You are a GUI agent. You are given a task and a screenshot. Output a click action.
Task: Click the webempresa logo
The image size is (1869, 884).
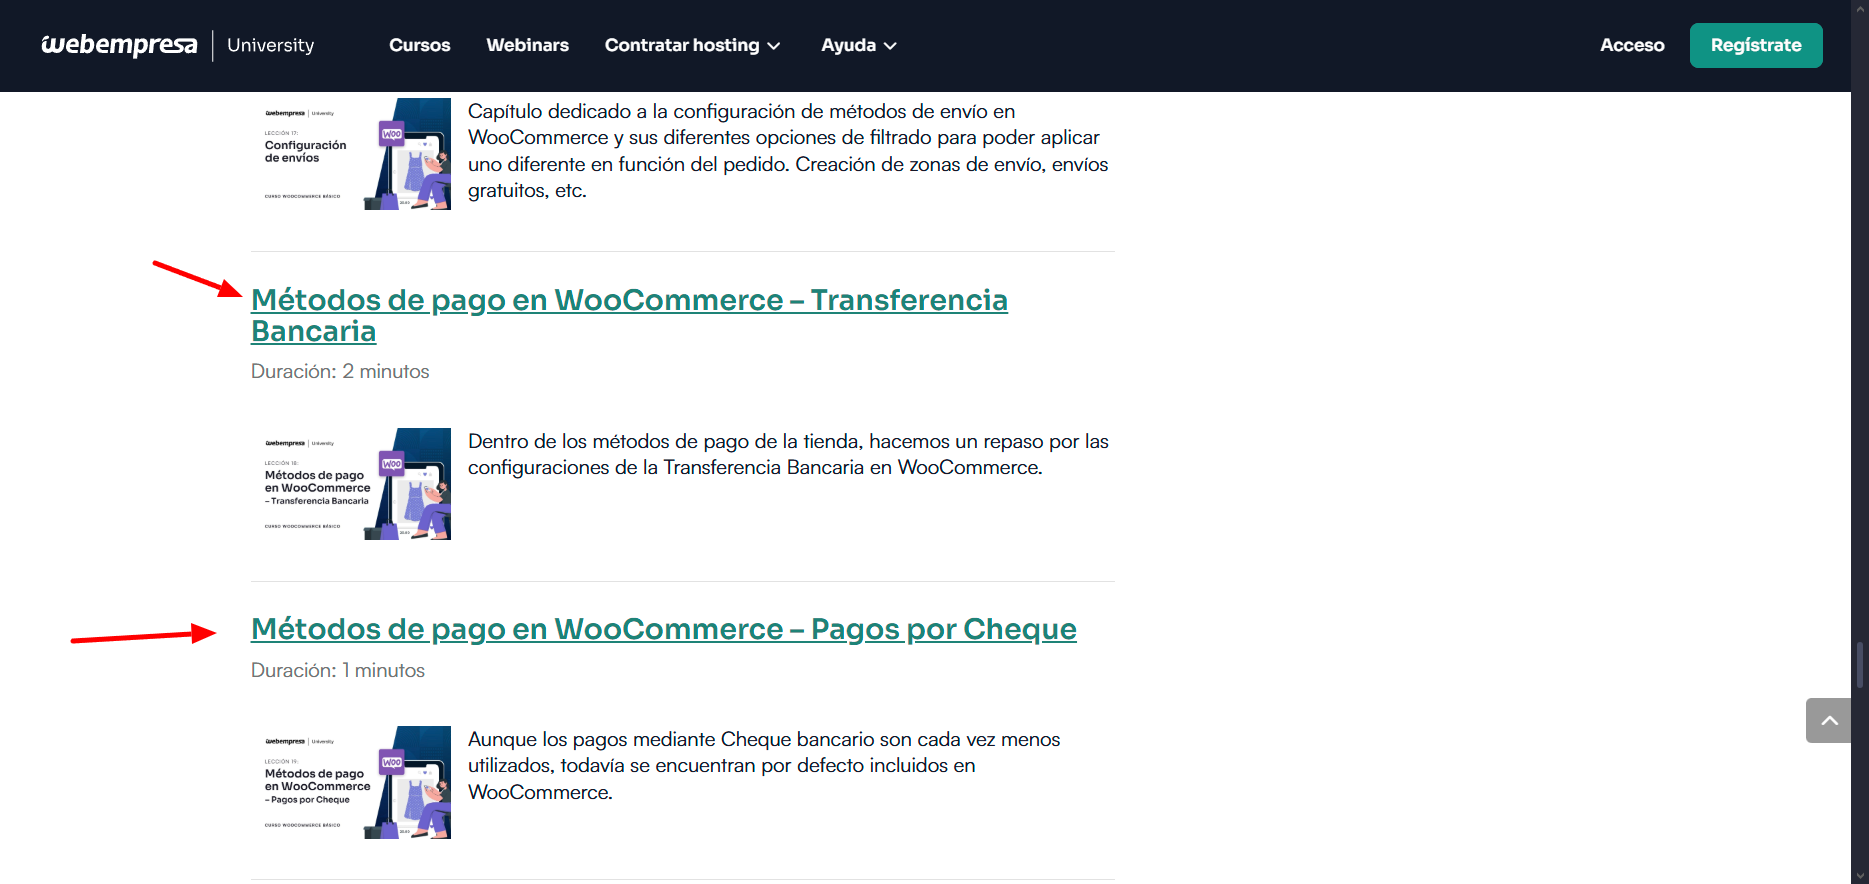tap(119, 45)
